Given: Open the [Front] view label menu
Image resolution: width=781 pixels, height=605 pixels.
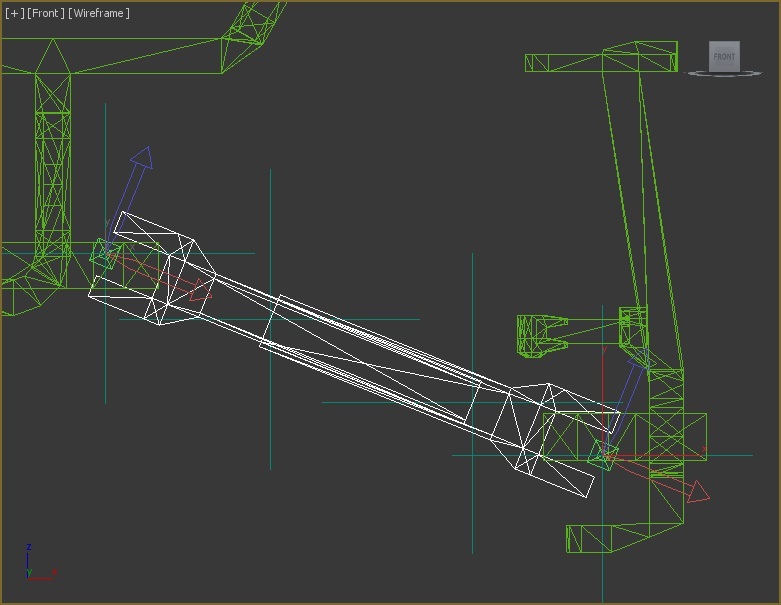Looking at the screenshot, I should pyautogui.click(x=45, y=13).
